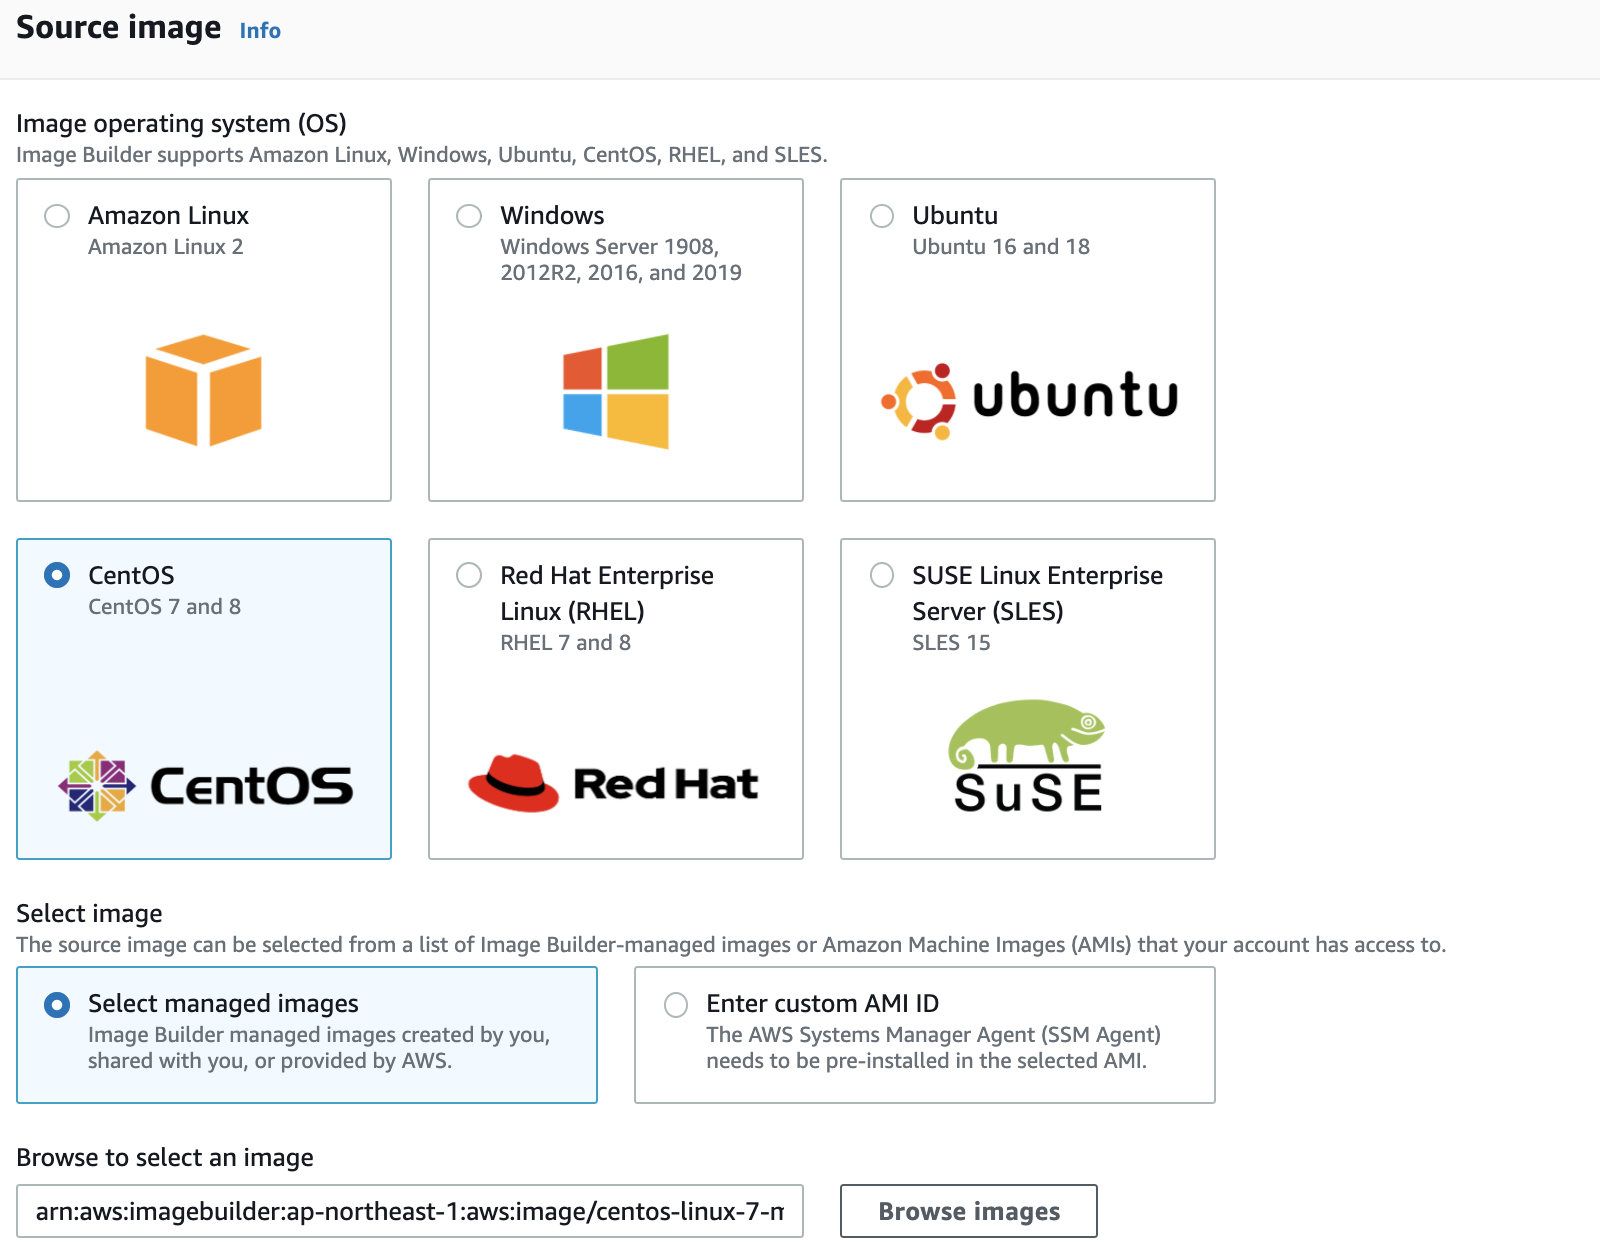This screenshot has width=1600, height=1256.
Task: Click the image ARN input field
Action: 410,1211
